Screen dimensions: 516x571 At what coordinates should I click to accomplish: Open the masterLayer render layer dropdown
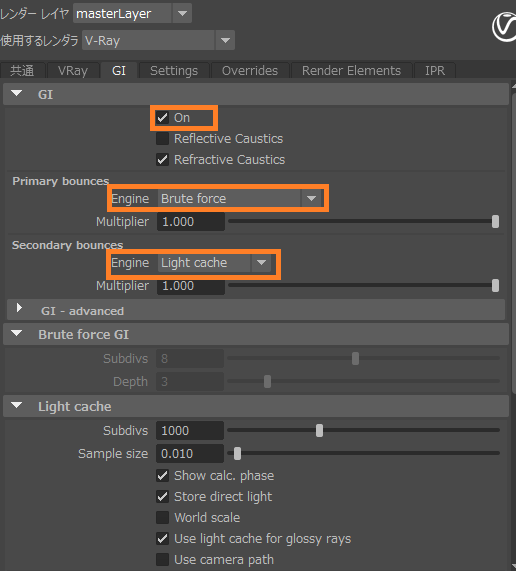click(133, 13)
